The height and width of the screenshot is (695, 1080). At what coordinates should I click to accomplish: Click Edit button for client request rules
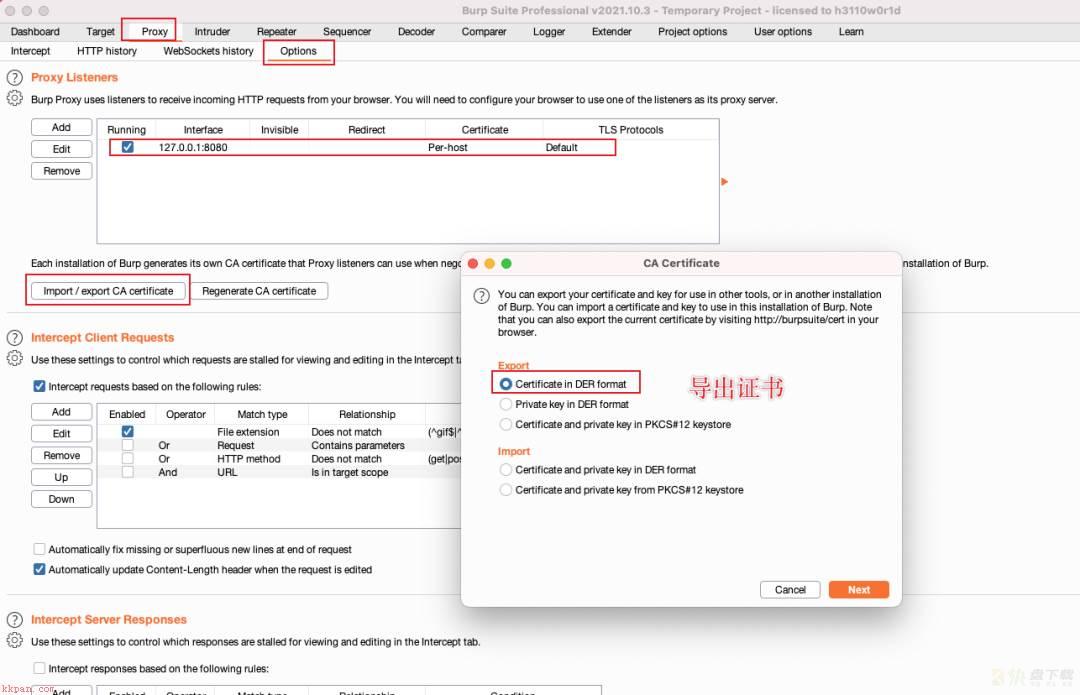pyautogui.click(x=61, y=433)
